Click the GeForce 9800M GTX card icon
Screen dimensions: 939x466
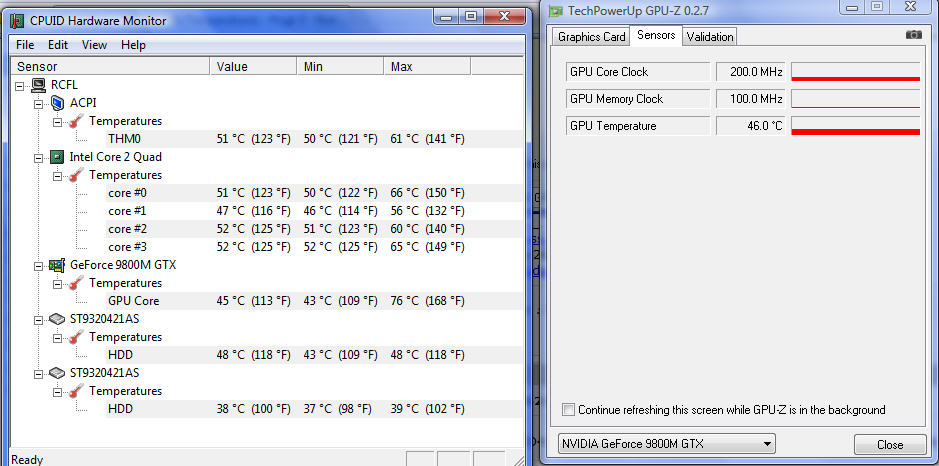[57, 265]
